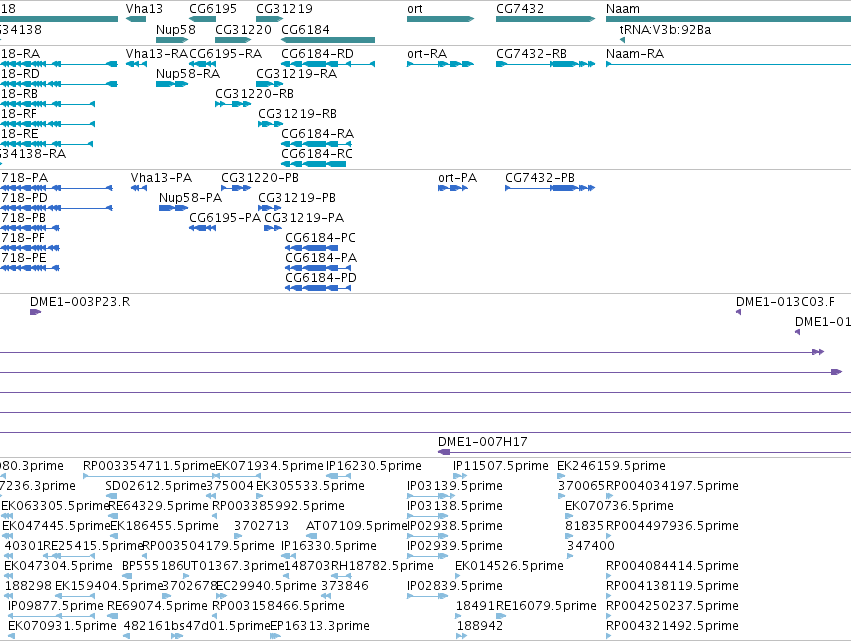Click the CG31219-PA protein label
Viewport: 851px width, 641px height.
304,218
